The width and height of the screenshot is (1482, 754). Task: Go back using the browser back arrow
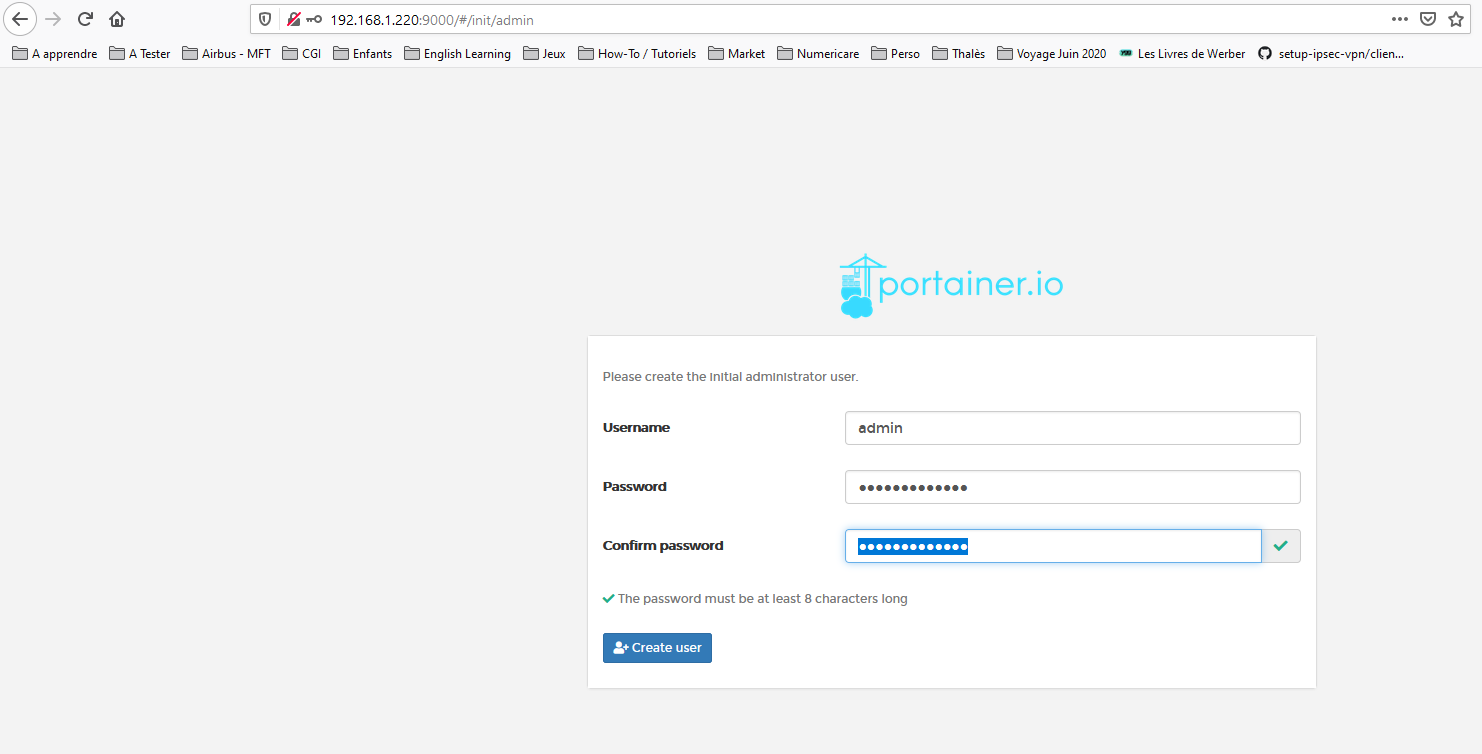click(20, 19)
